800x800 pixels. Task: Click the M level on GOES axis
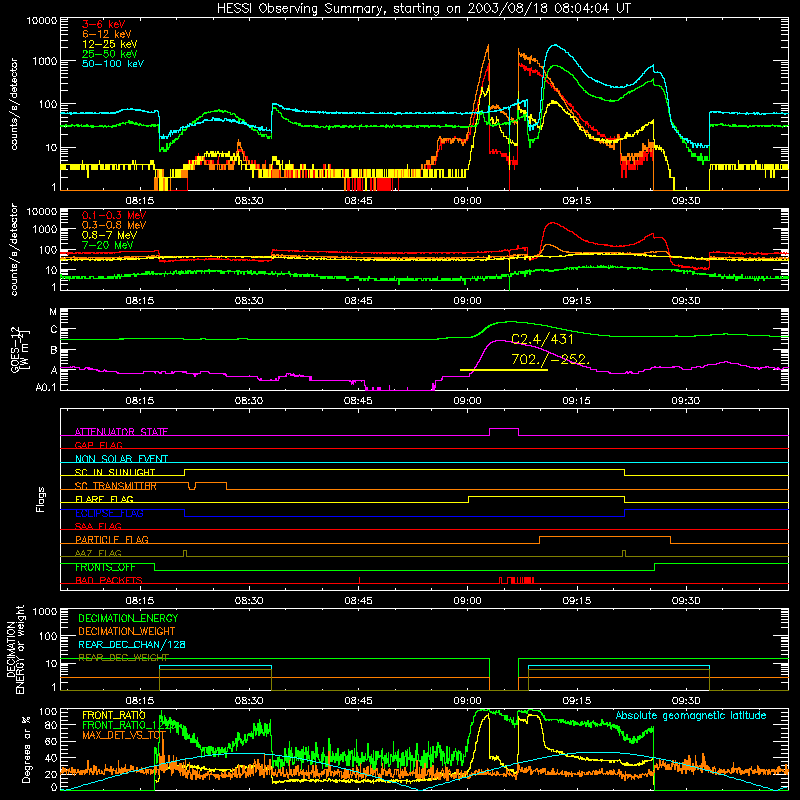pos(53,312)
